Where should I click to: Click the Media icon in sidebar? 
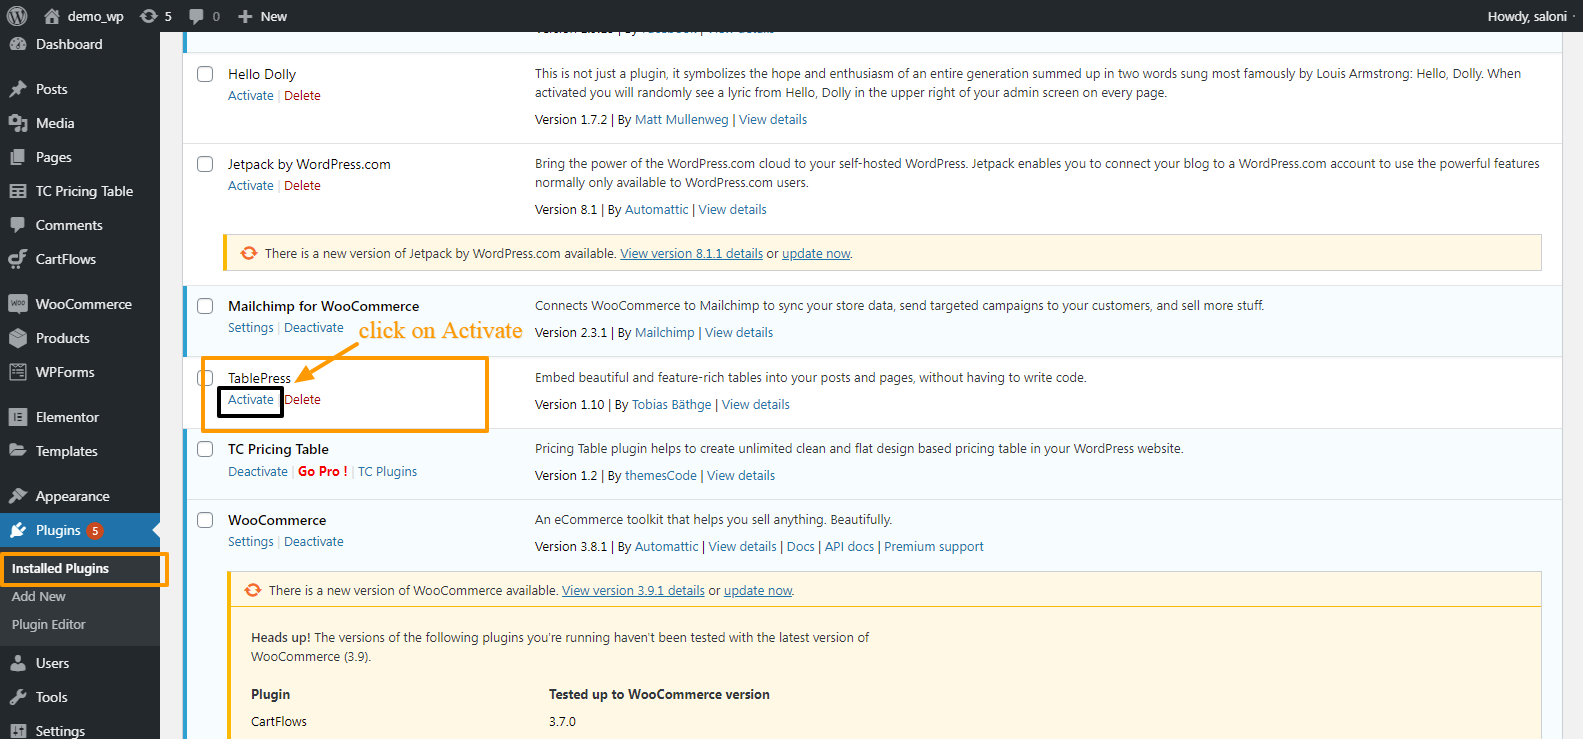pyautogui.click(x=17, y=123)
